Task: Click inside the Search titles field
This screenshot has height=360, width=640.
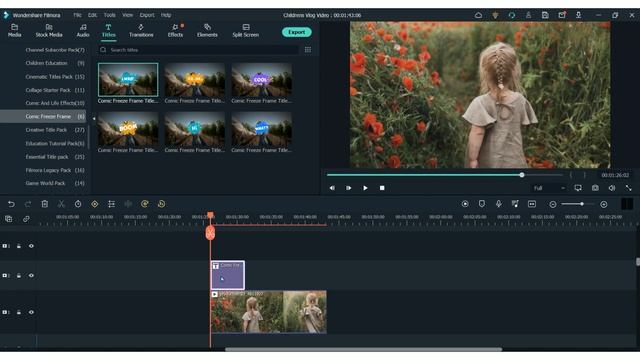Action: coord(199,50)
